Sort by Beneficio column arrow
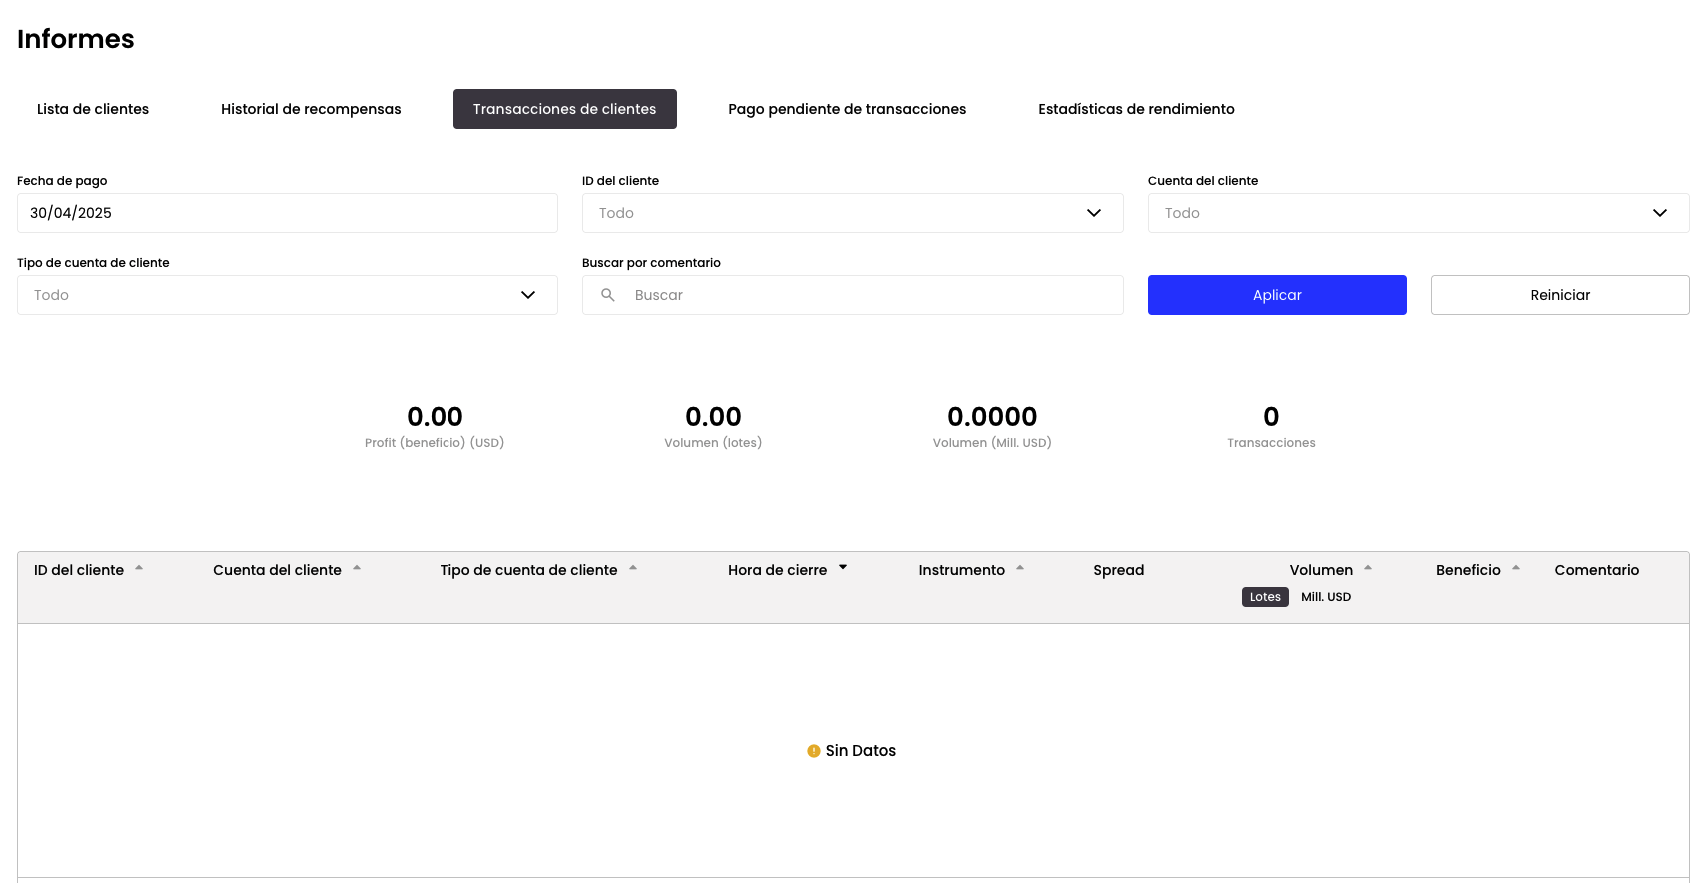This screenshot has width=1694, height=883. click(x=1516, y=568)
